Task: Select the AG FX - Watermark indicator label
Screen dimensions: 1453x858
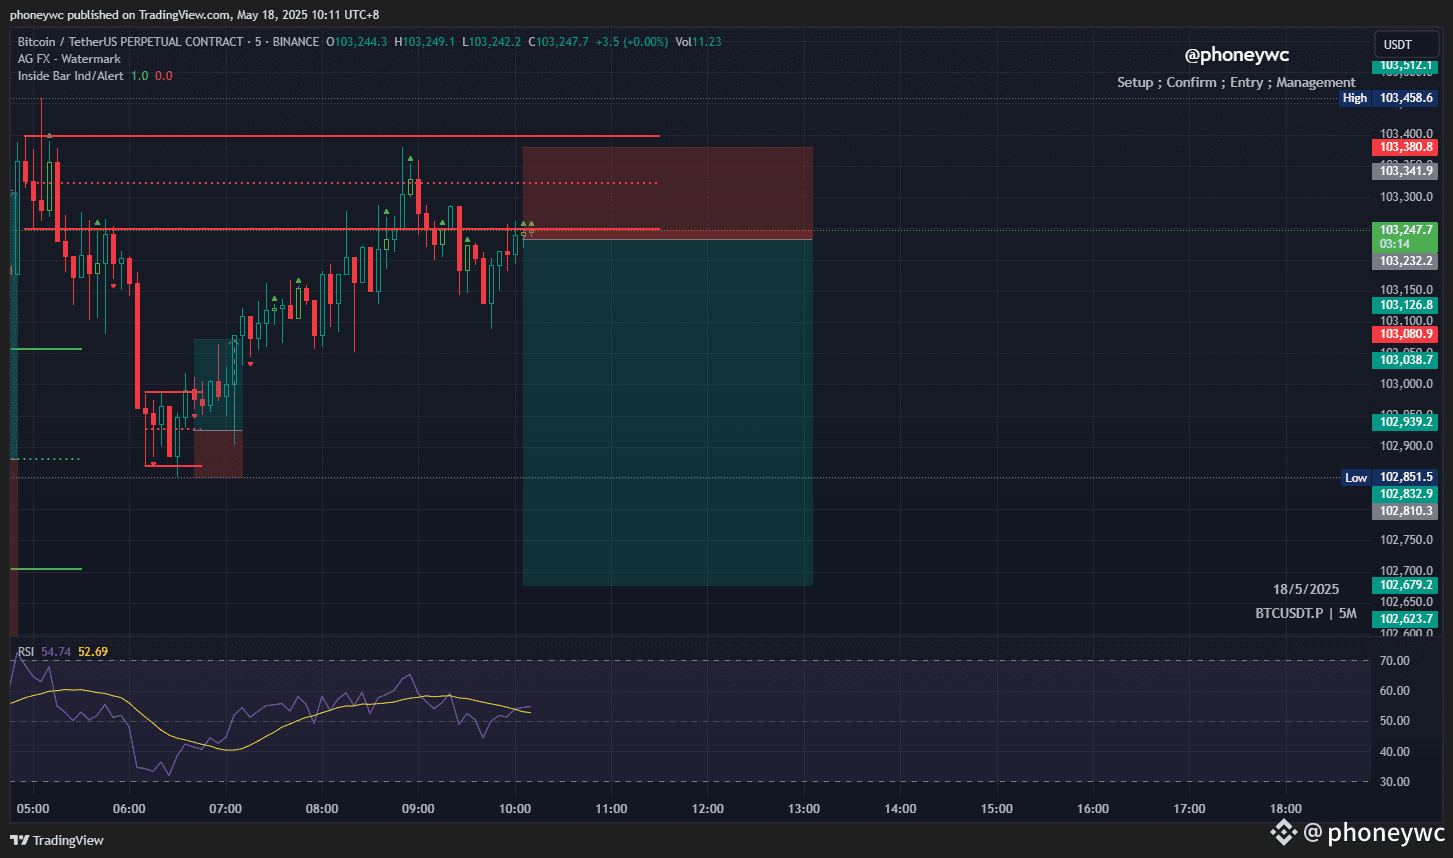Action: click(69, 59)
